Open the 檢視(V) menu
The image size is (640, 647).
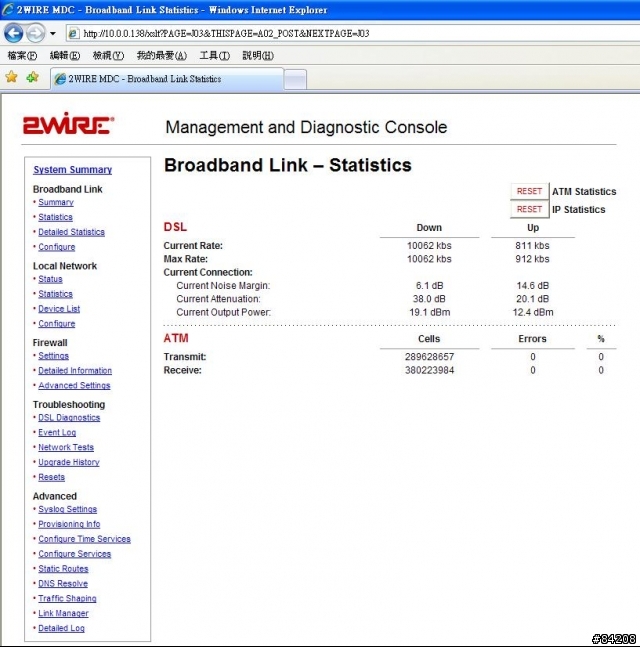tap(108, 55)
